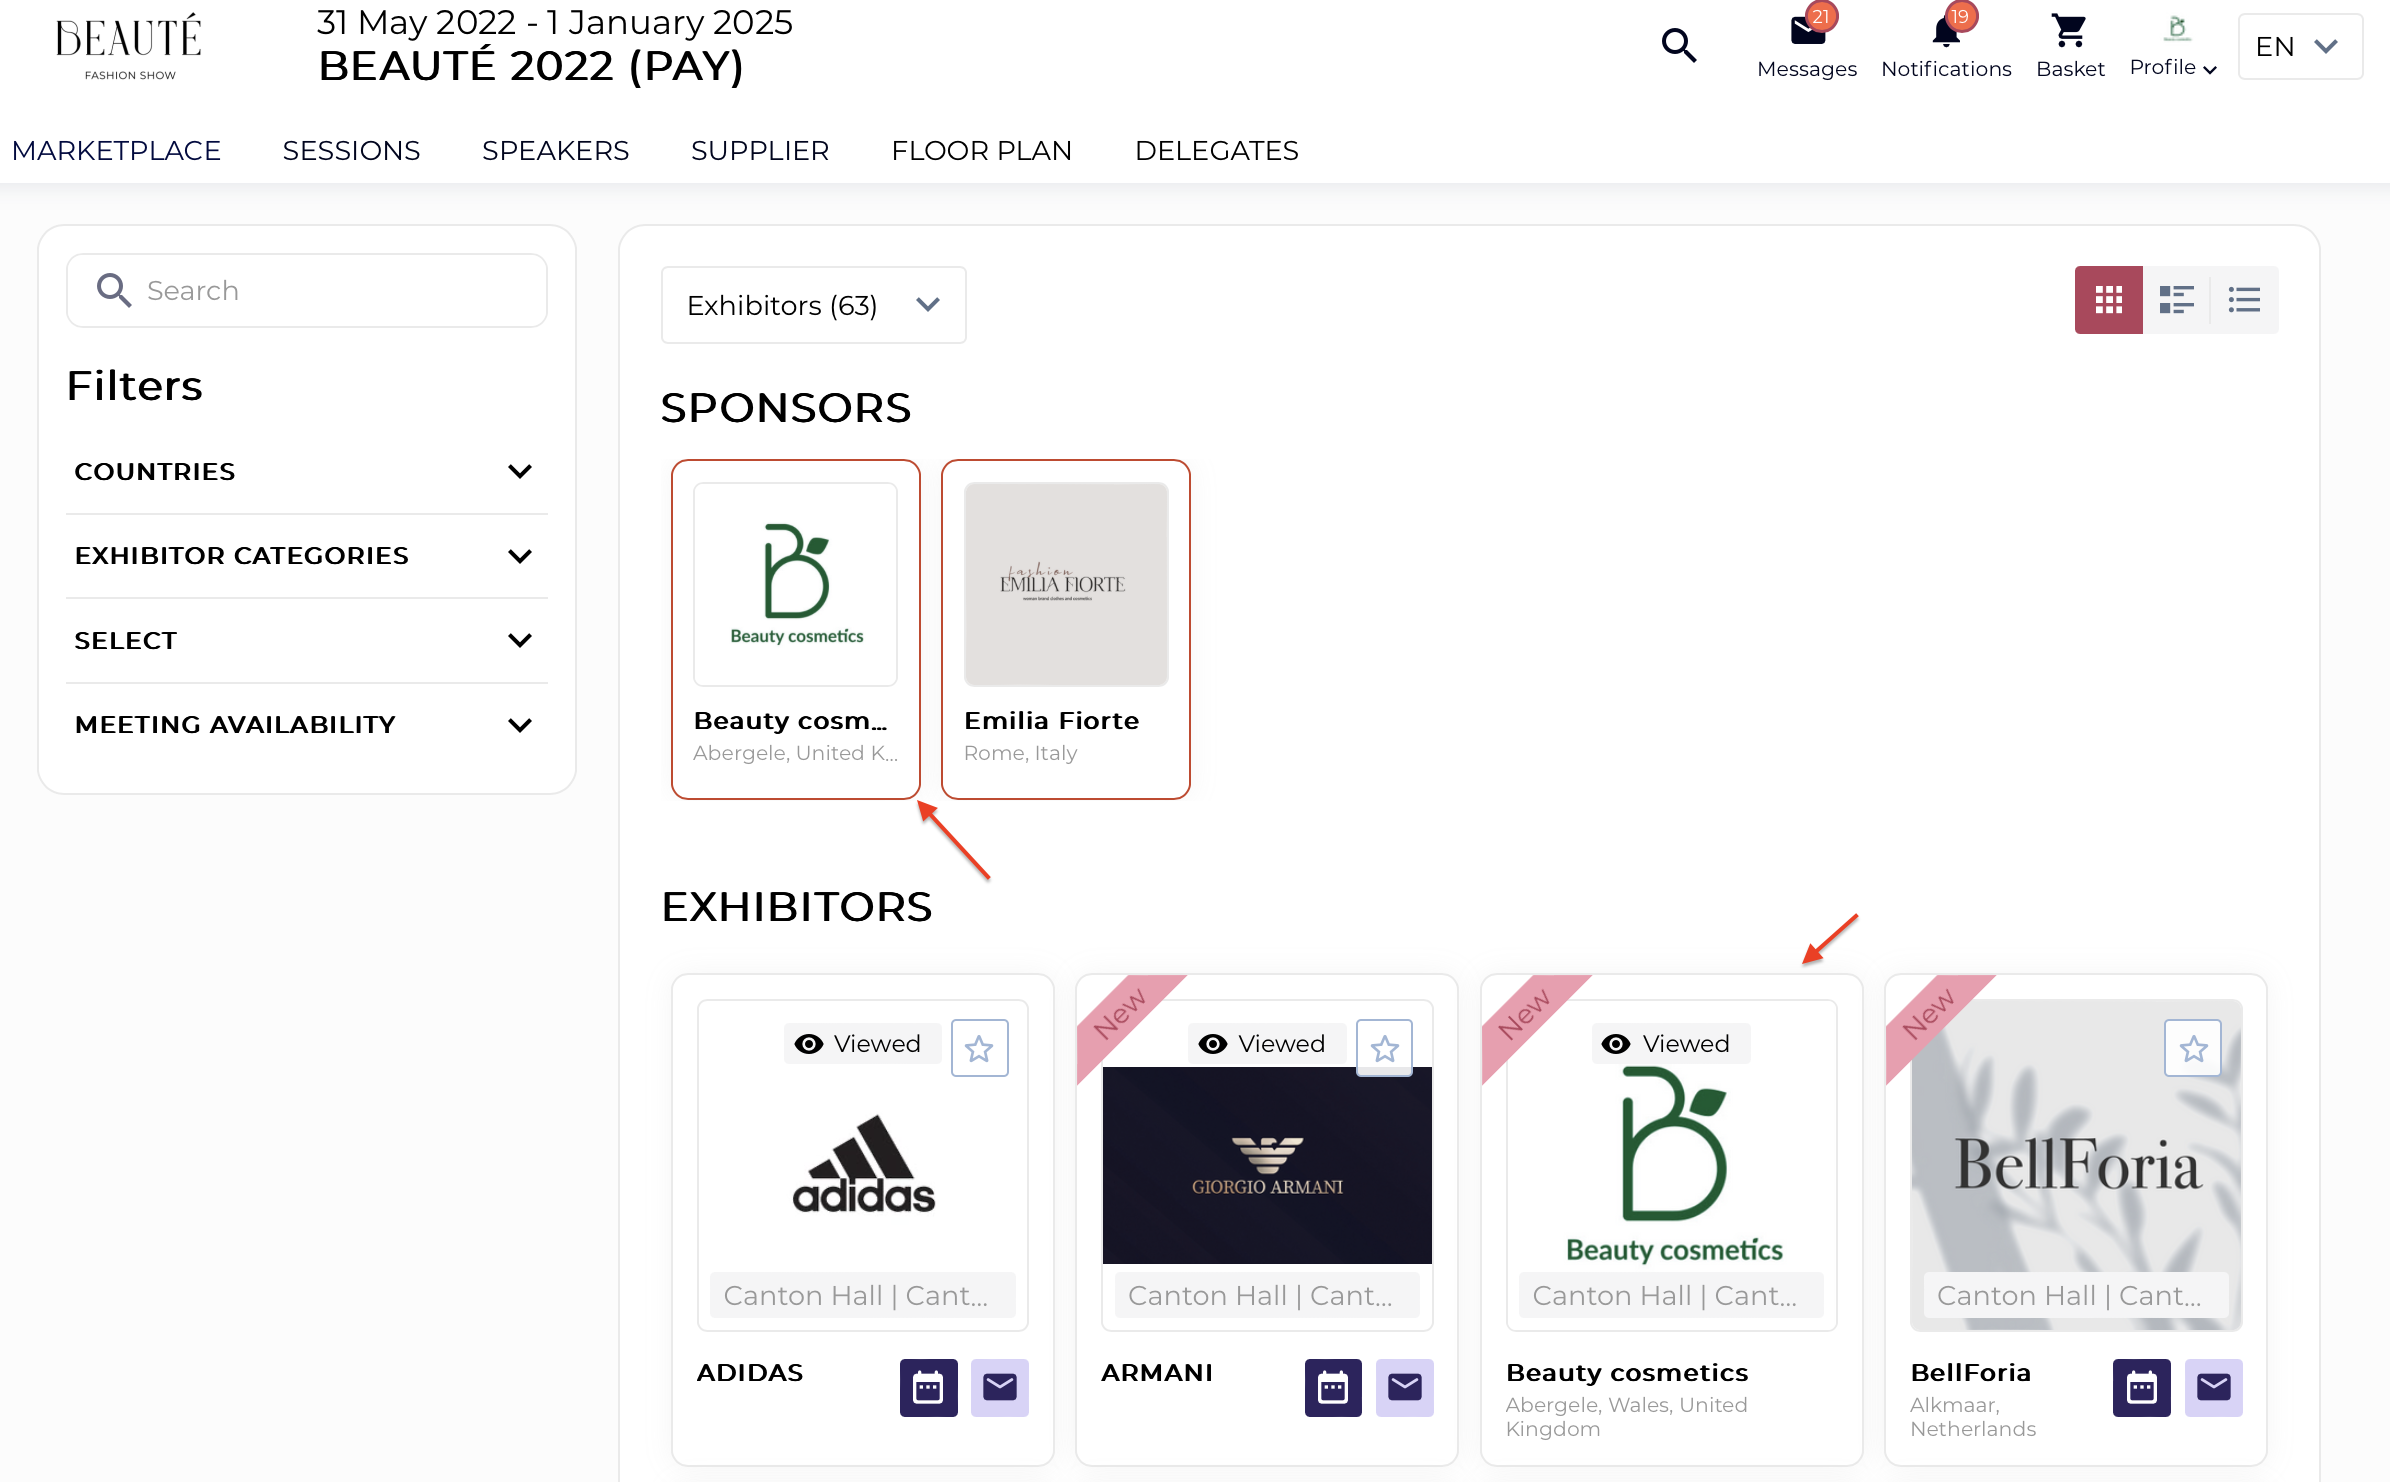Toggle favorite star on BellForia card
Screen dimensions: 2390x1482
coord(2193,1048)
